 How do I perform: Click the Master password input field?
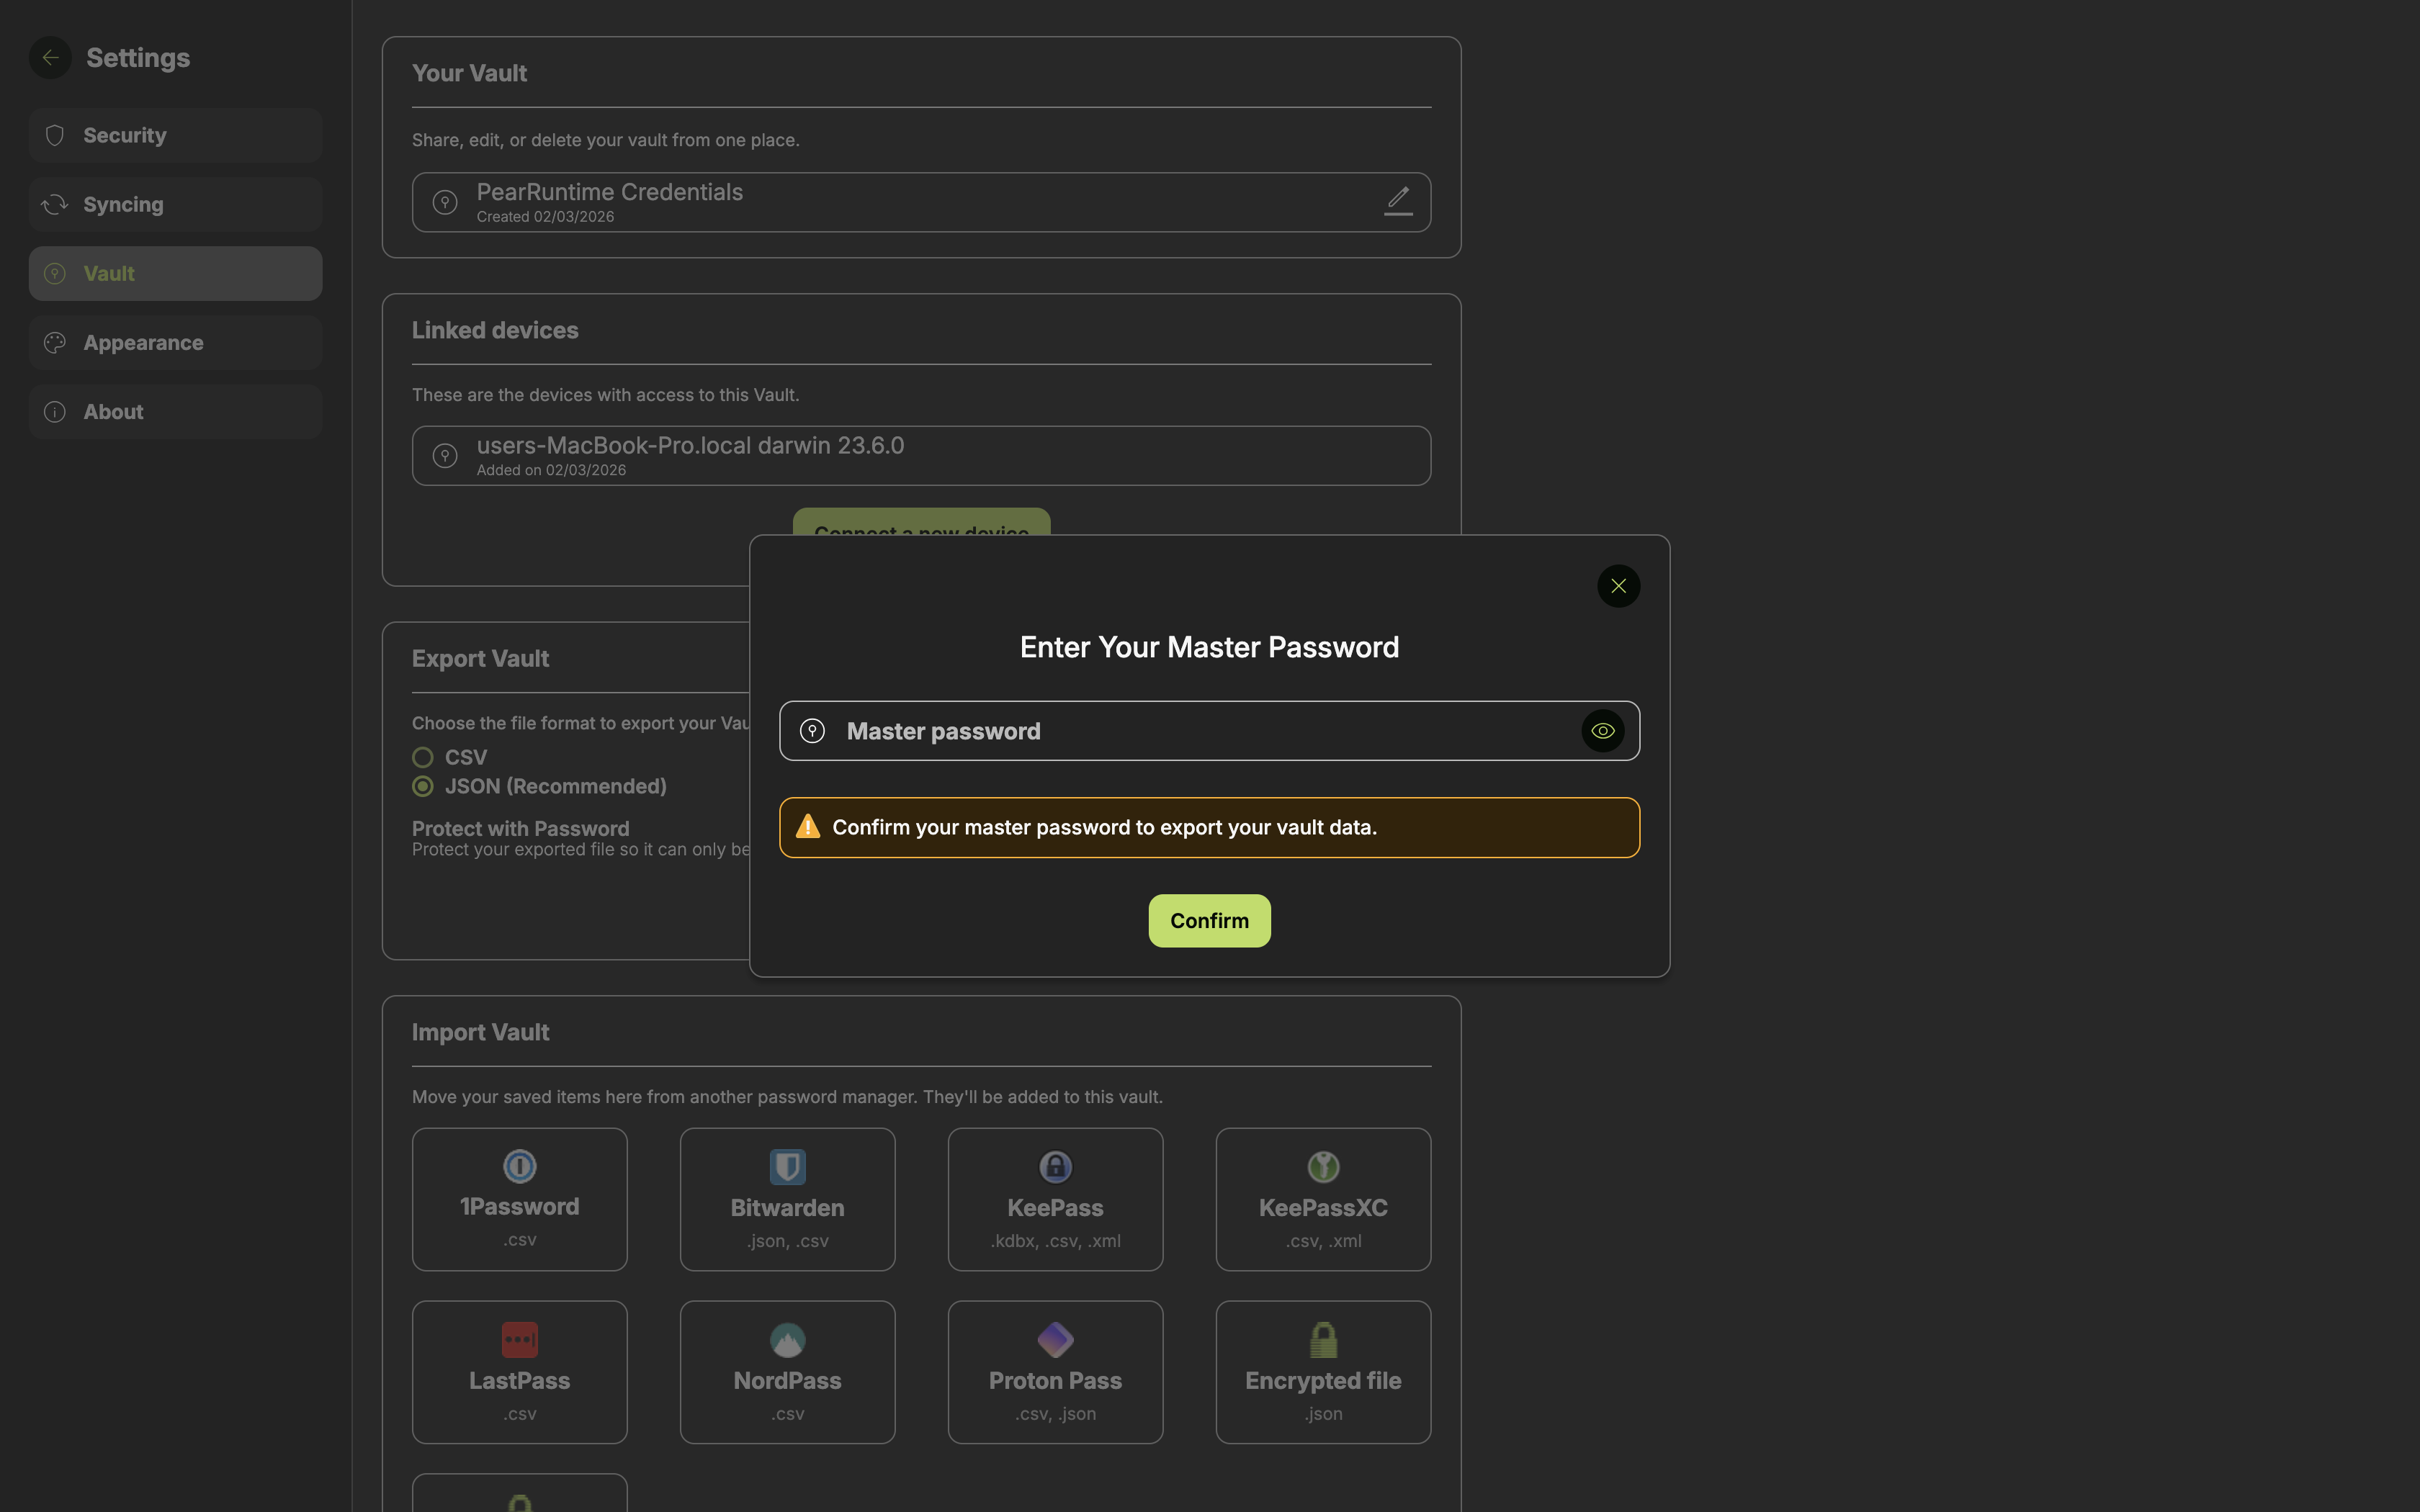1150,730
